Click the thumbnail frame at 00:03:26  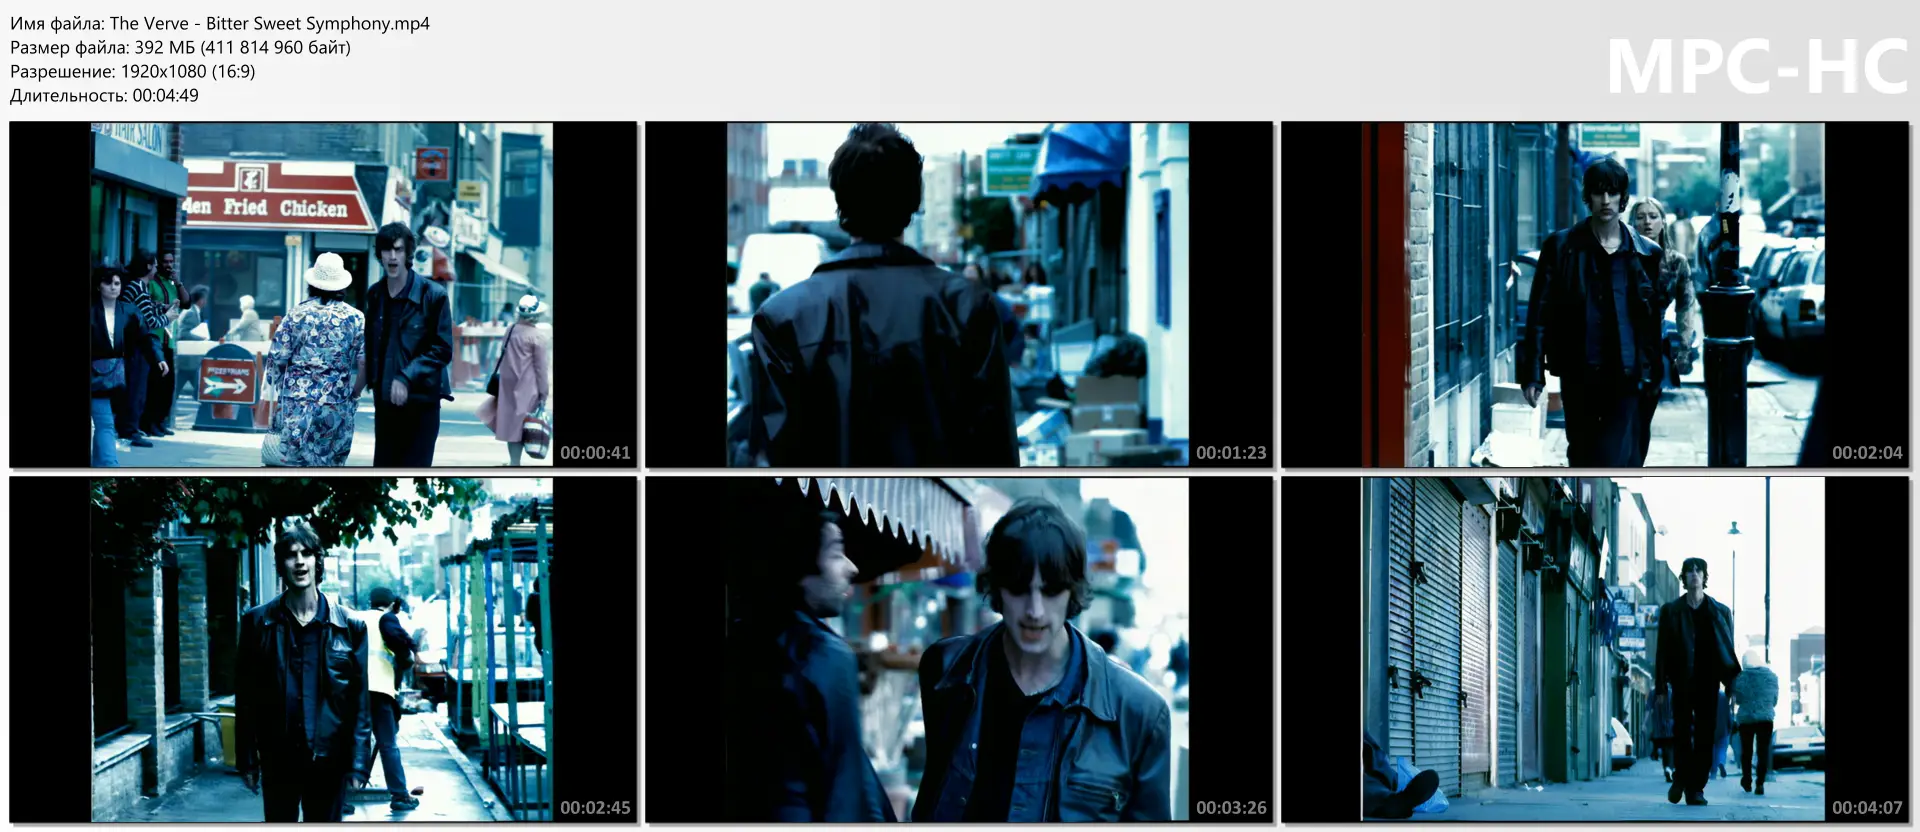pos(959,650)
